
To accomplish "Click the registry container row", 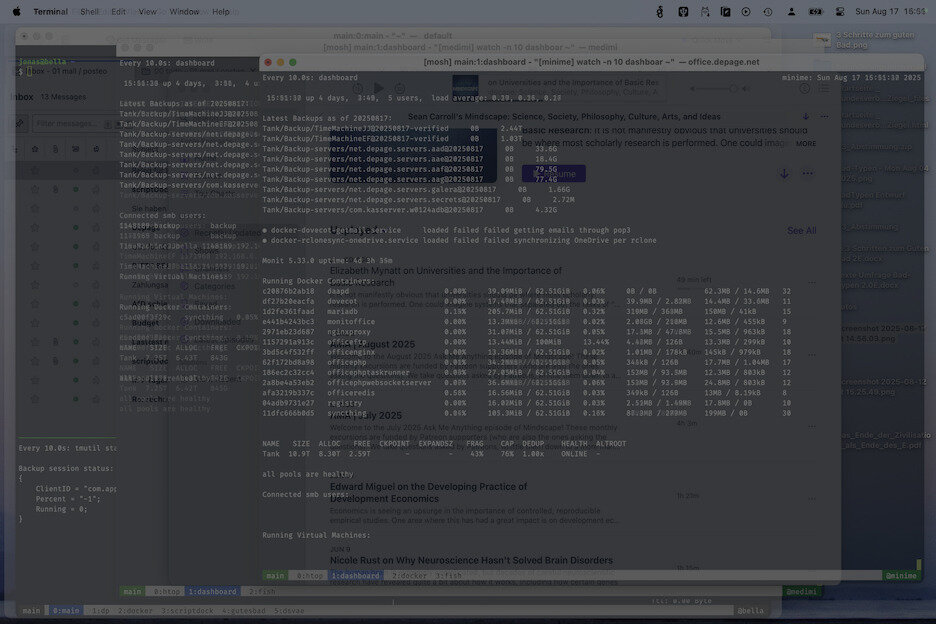I will (526, 403).
